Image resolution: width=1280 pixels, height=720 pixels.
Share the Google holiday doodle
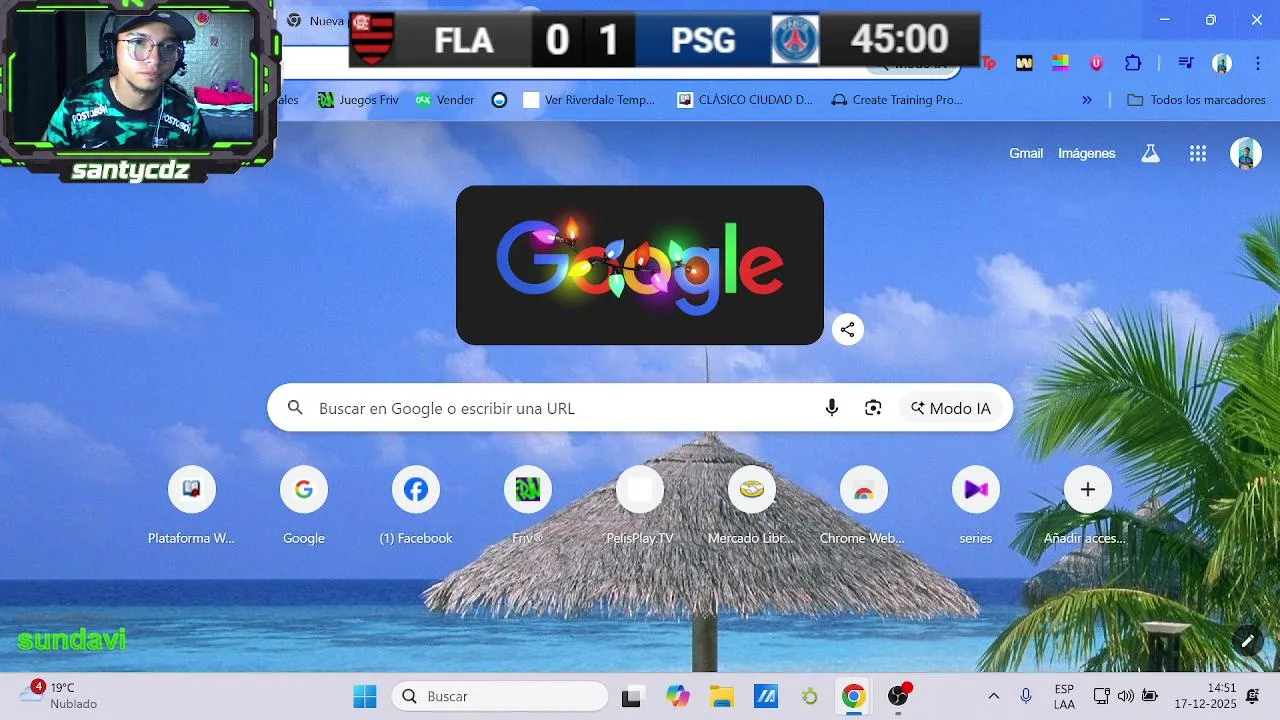847,329
